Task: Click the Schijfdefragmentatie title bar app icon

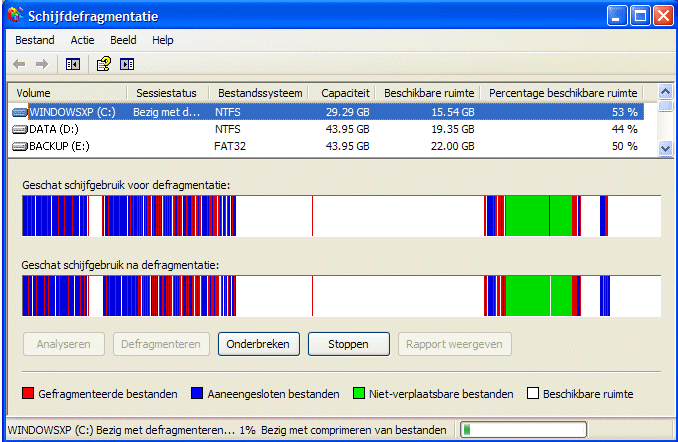Action: (x=15, y=15)
